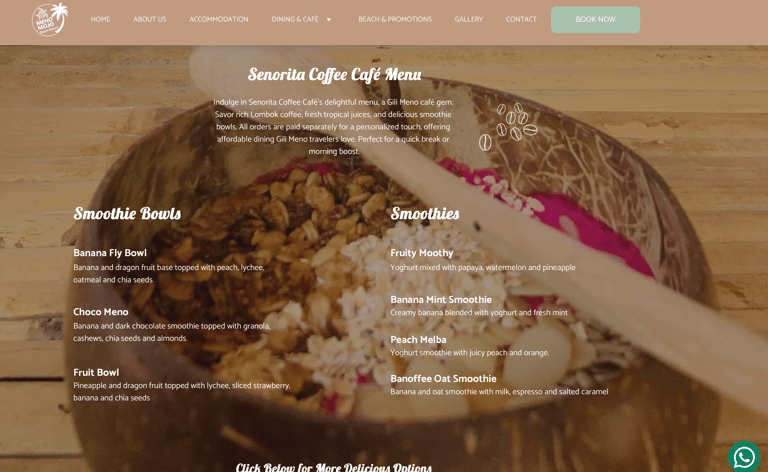Click the Book Now button

pyautogui.click(x=596, y=20)
